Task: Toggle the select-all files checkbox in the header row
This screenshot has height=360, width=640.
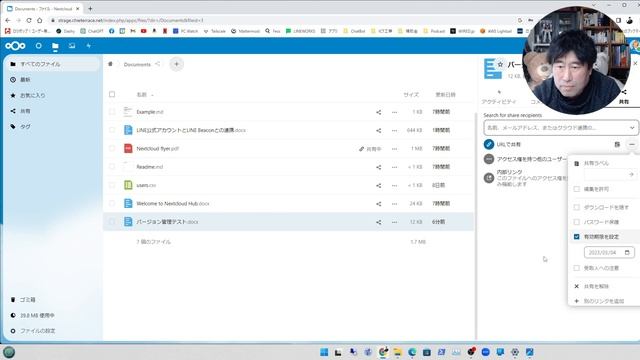Action: click(x=112, y=94)
